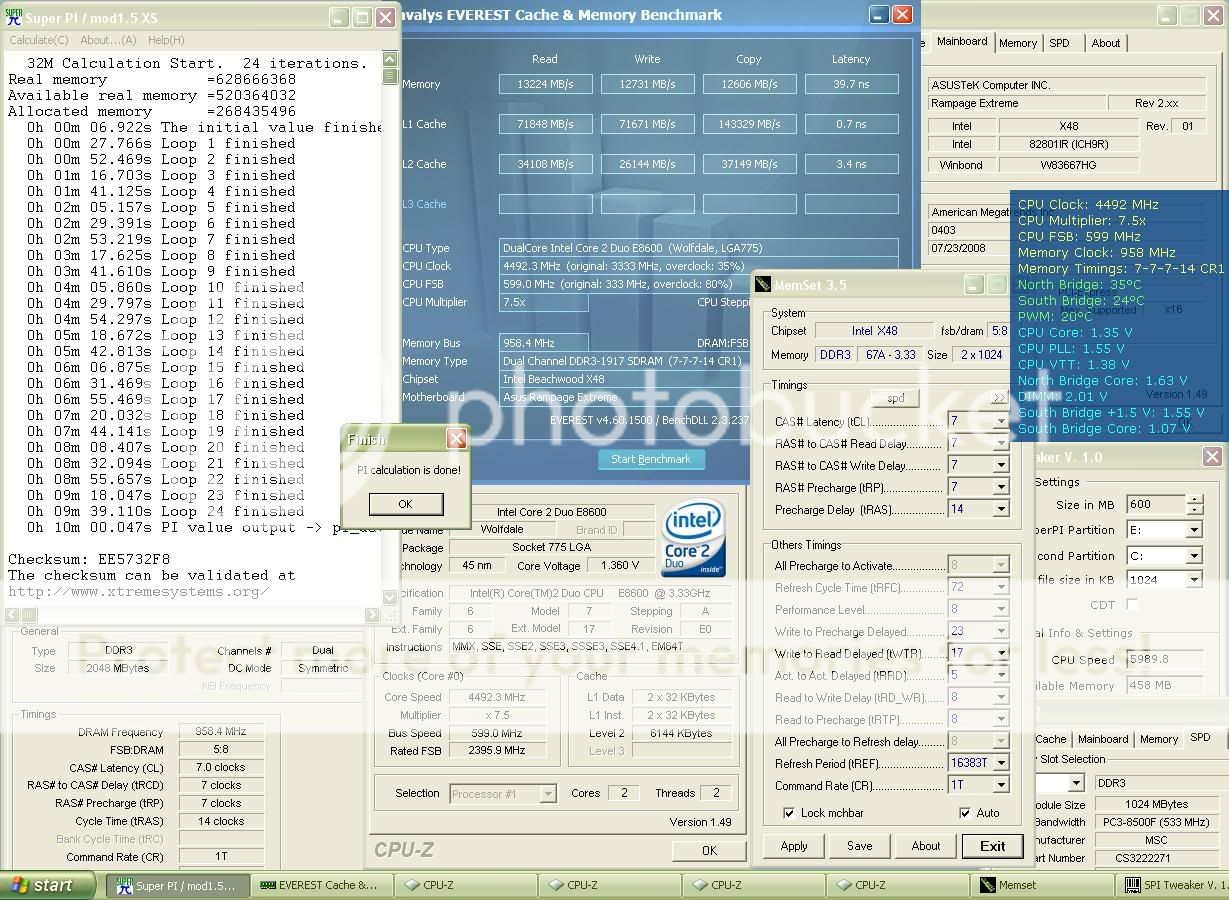
Task: Open Write to Read Delayed (tWTR) dropdown
Action: [x=1001, y=654]
